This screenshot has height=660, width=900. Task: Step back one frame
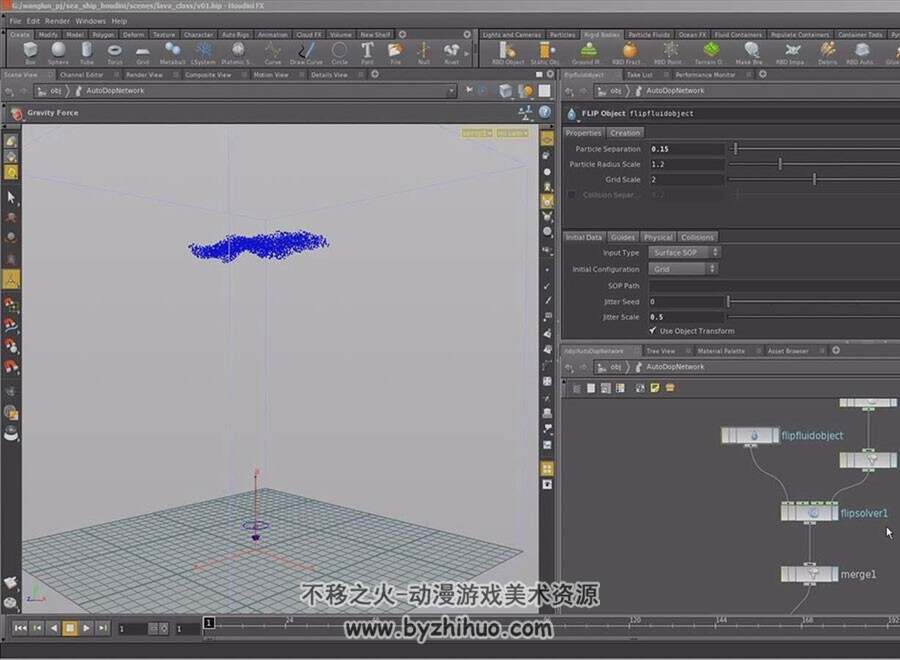(x=37, y=628)
